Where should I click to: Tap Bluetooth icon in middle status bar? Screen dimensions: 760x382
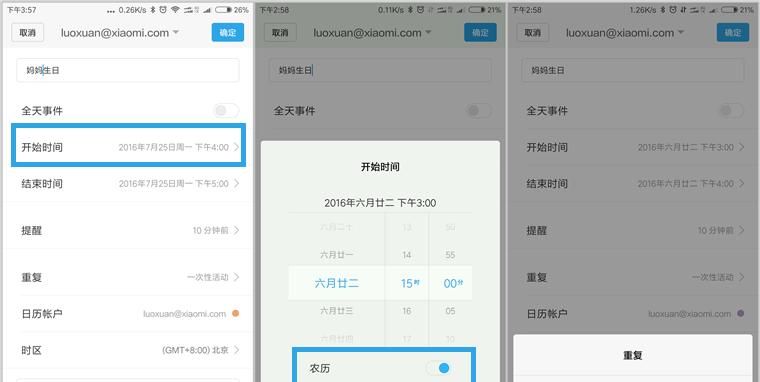click(x=410, y=10)
